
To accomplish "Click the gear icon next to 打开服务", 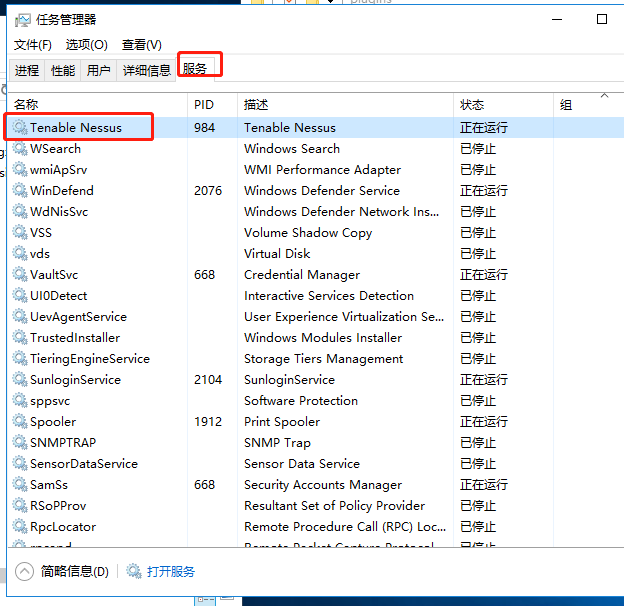I will click(134, 571).
